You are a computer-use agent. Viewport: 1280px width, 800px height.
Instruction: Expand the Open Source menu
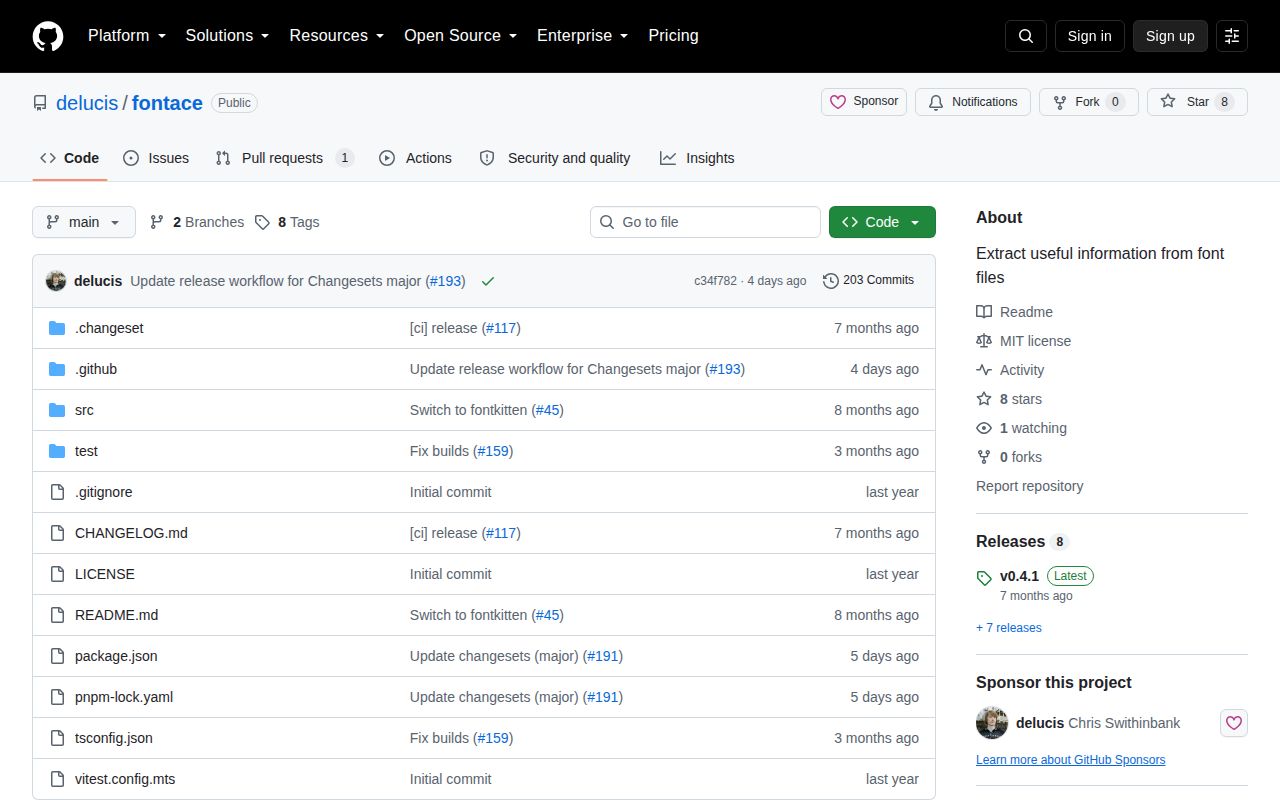(x=460, y=36)
